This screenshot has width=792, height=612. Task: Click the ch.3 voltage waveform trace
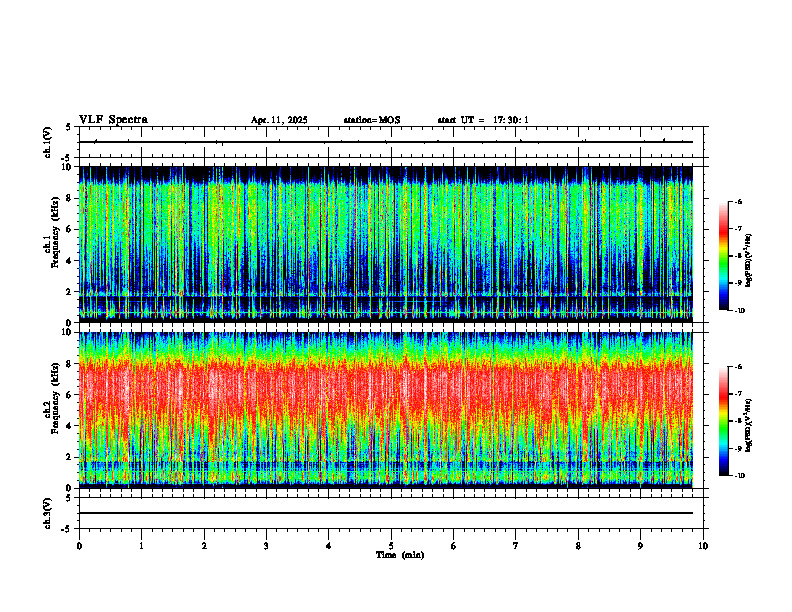pos(385,513)
